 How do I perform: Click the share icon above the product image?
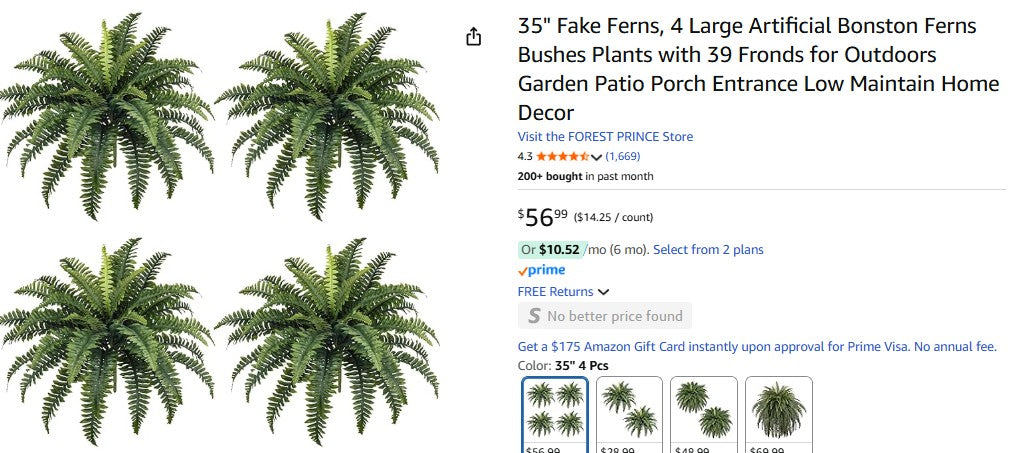point(474,37)
